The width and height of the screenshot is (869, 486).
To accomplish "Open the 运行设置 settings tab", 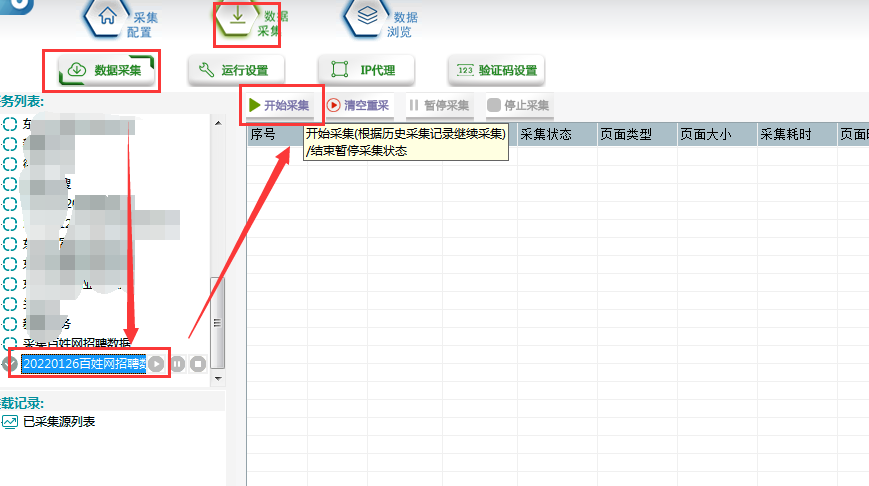I will [x=236, y=70].
